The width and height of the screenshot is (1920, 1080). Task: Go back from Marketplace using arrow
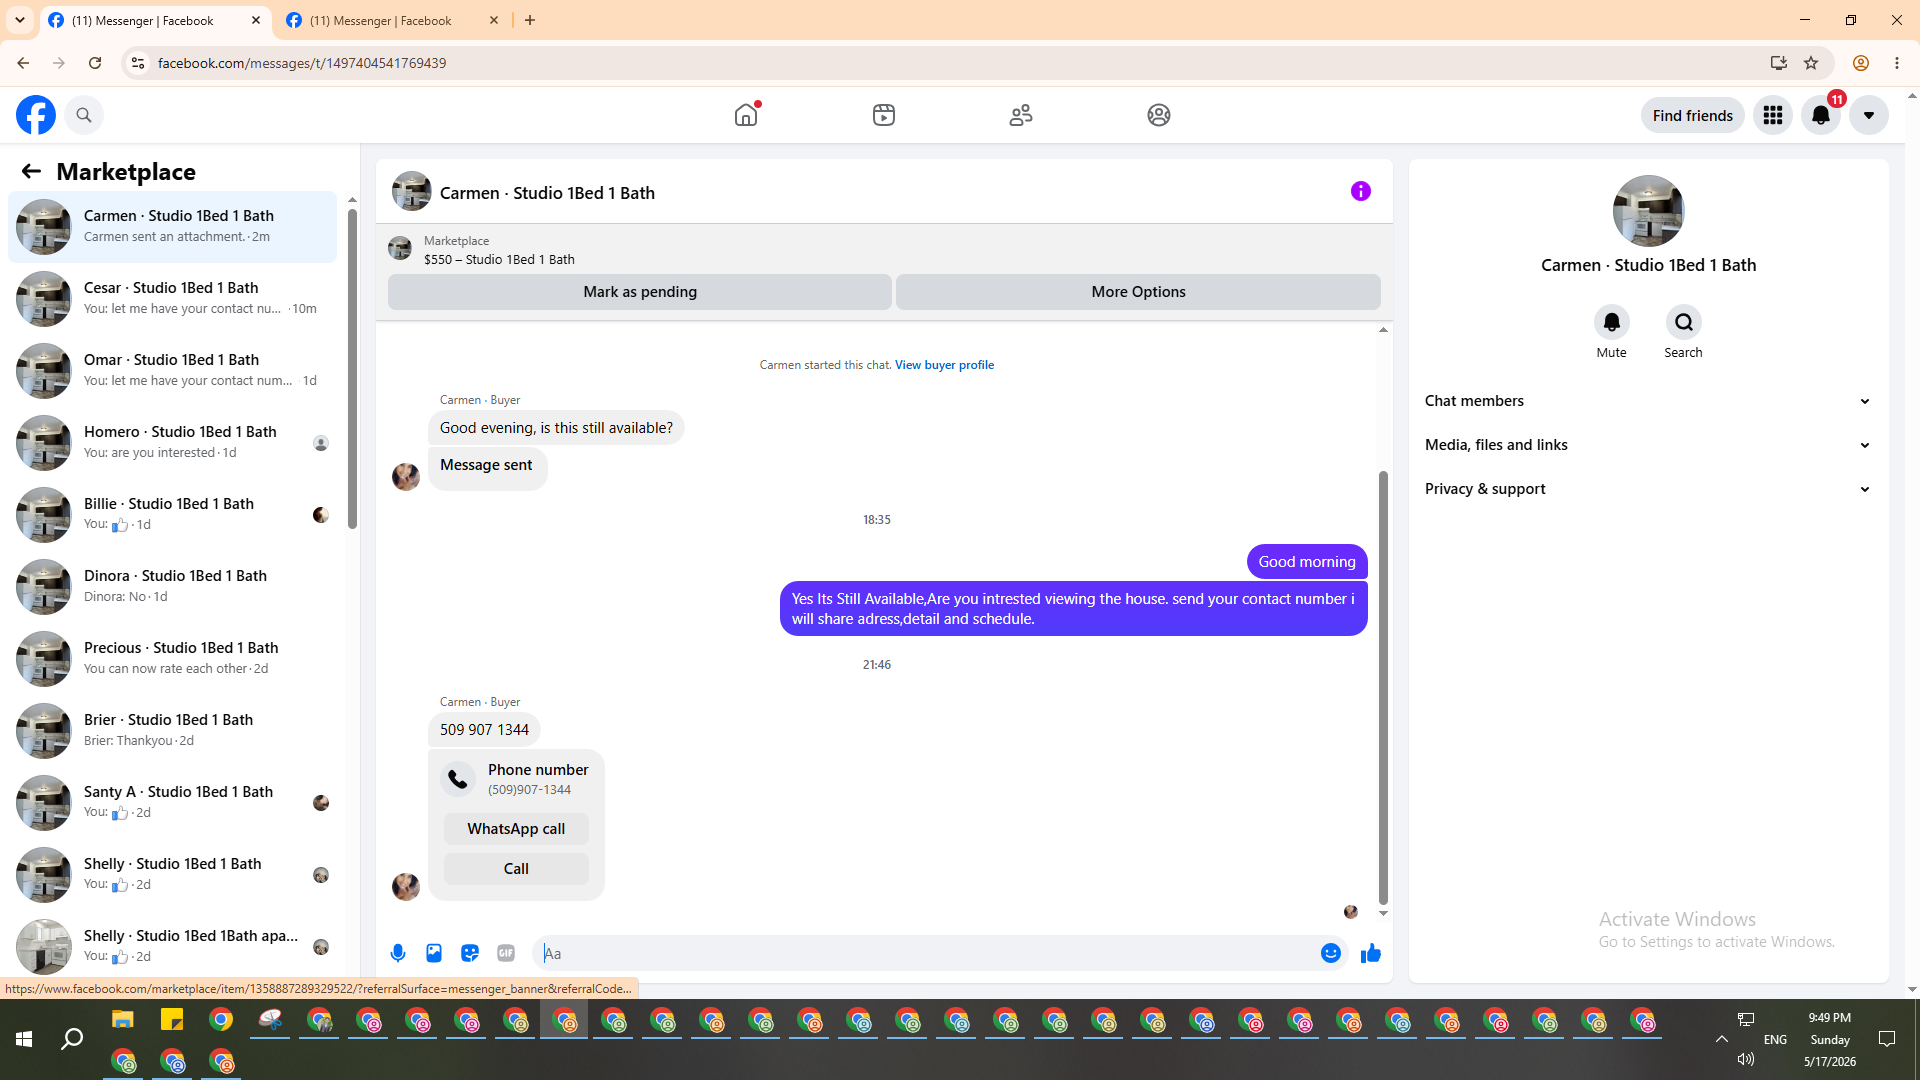point(31,171)
